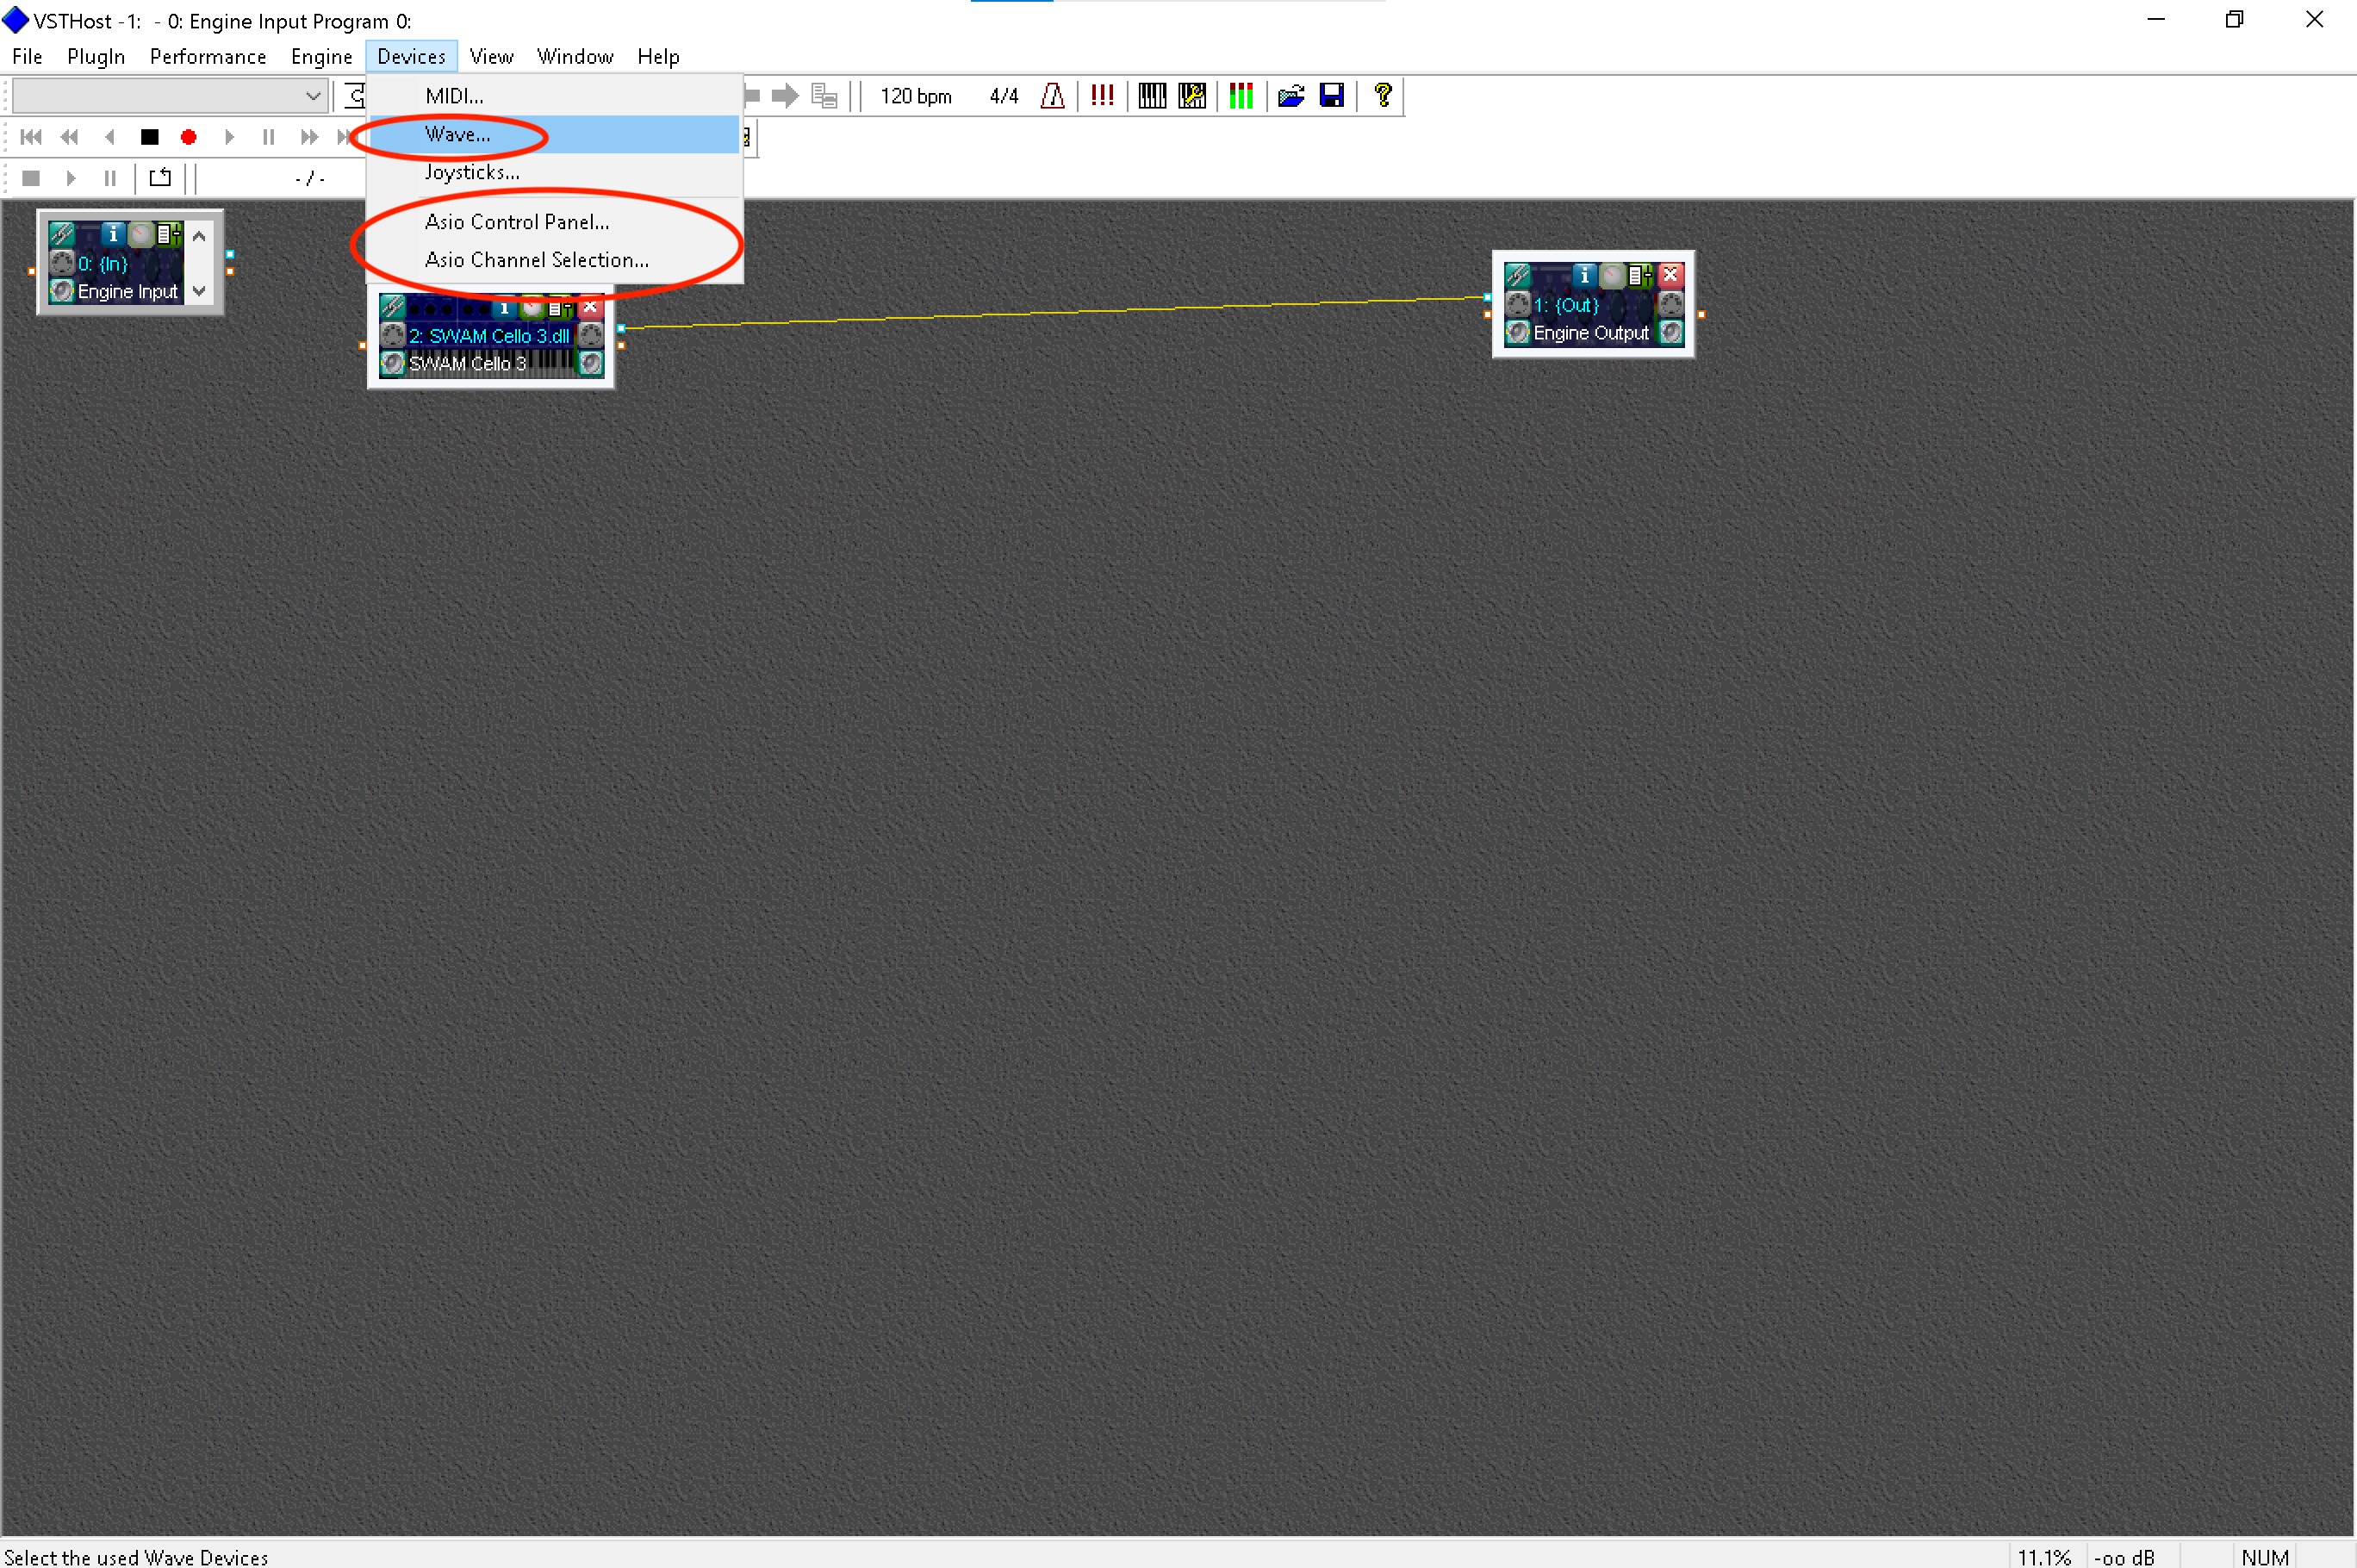
Task: Click the up chevron on Engine Input module
Action: (x=199, y=237)
